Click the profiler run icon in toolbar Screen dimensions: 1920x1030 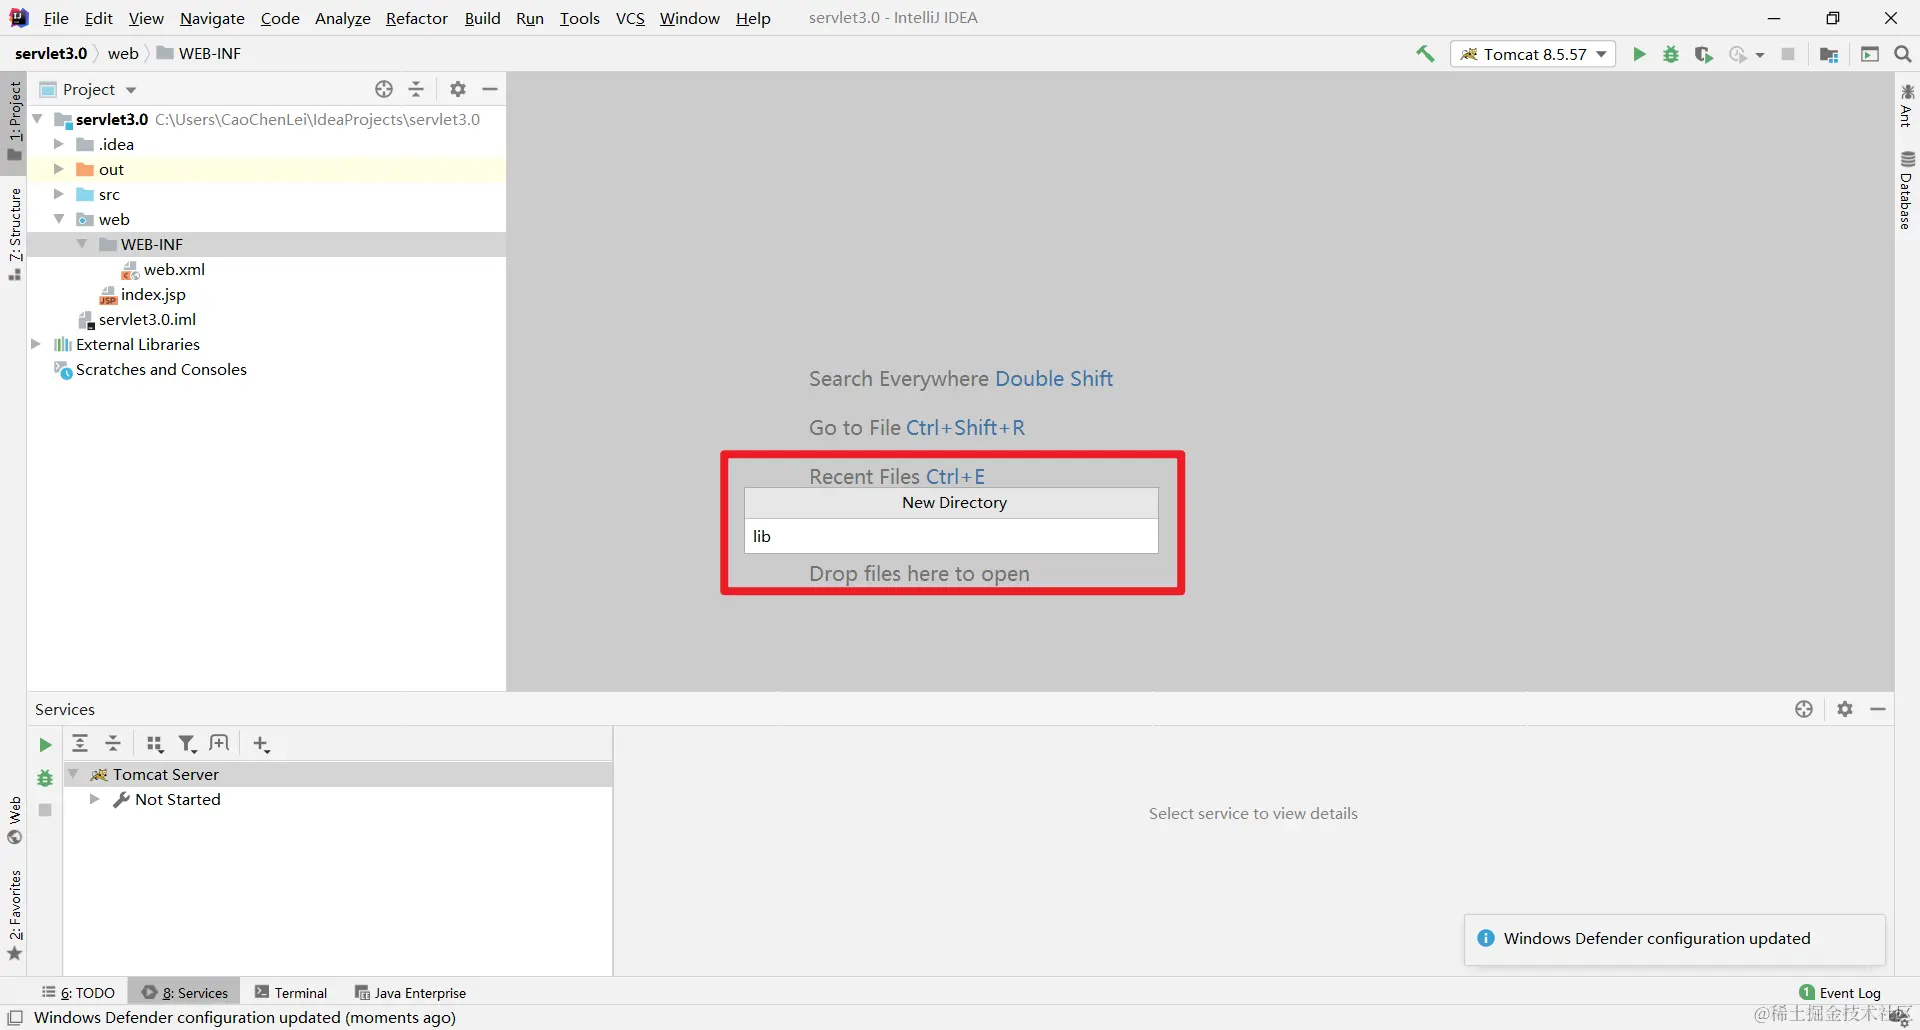pyautogui.click(x=1738, y=54)
